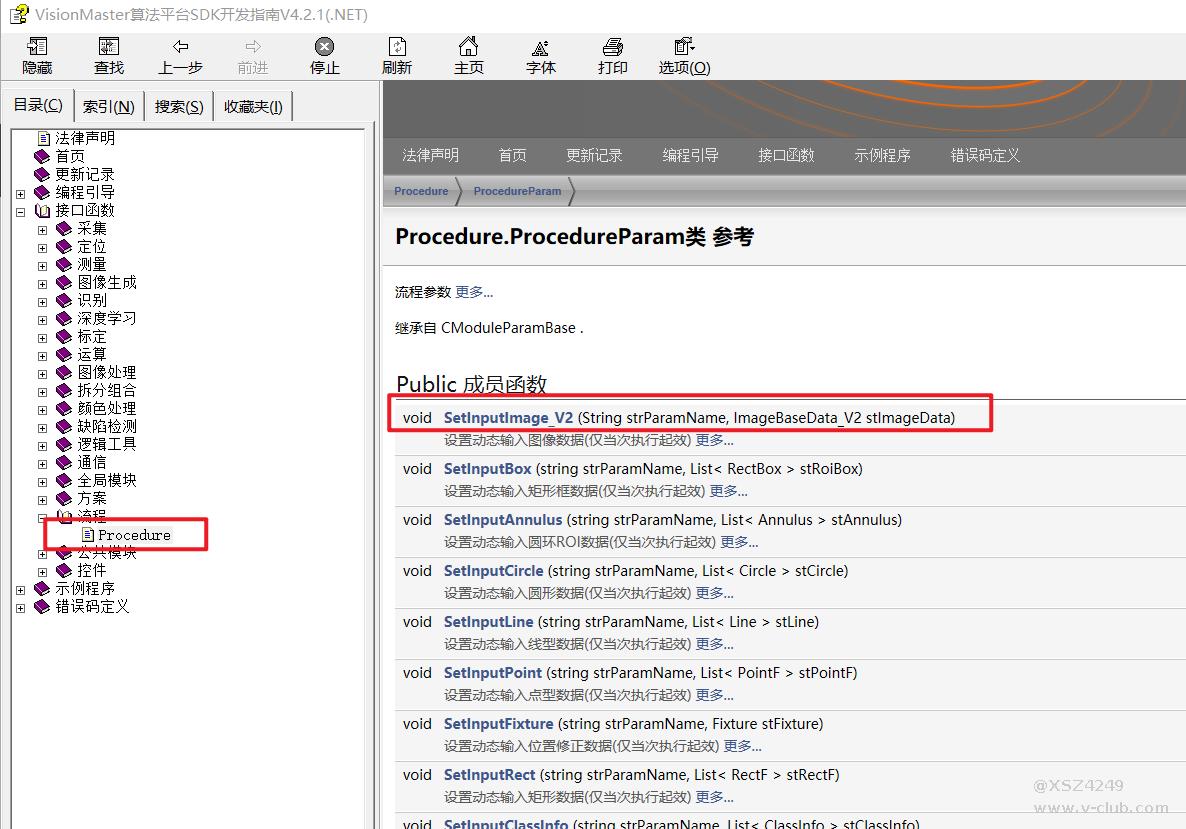Switch to the 收藏夹(I) tab

coord(253,107)
